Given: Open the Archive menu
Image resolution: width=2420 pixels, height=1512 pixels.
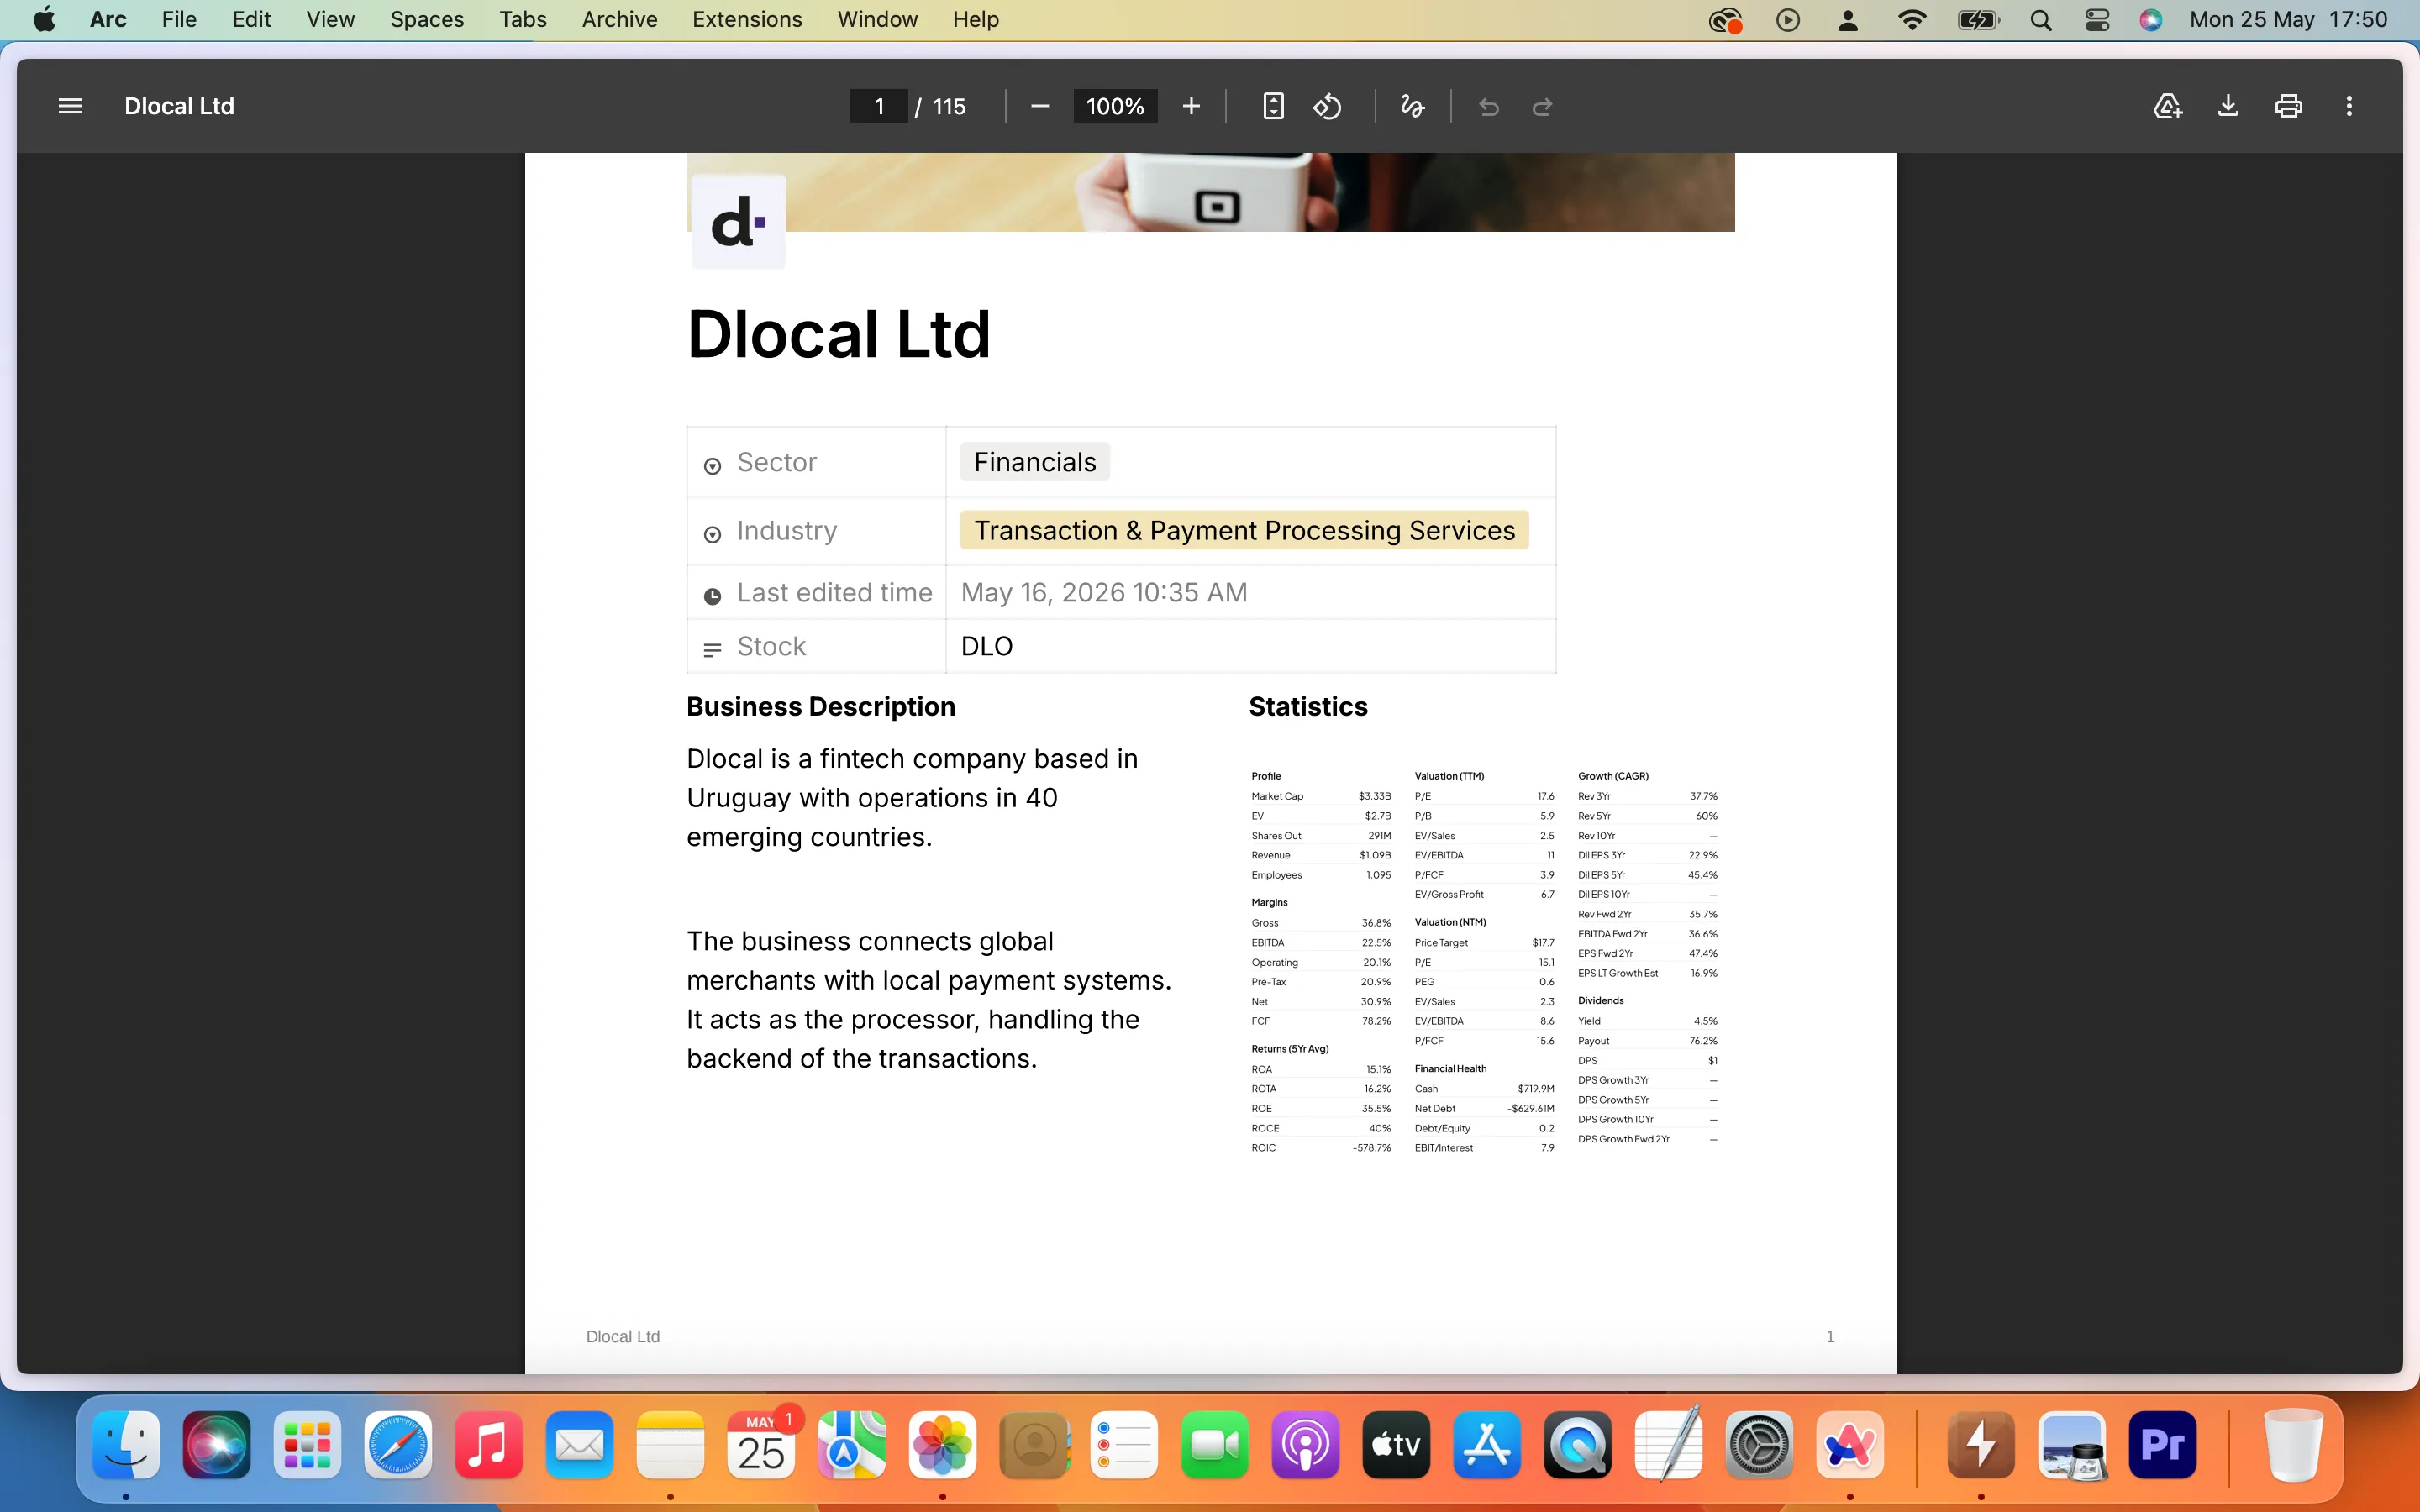Looking at the screenshot, I should [620, 20].
